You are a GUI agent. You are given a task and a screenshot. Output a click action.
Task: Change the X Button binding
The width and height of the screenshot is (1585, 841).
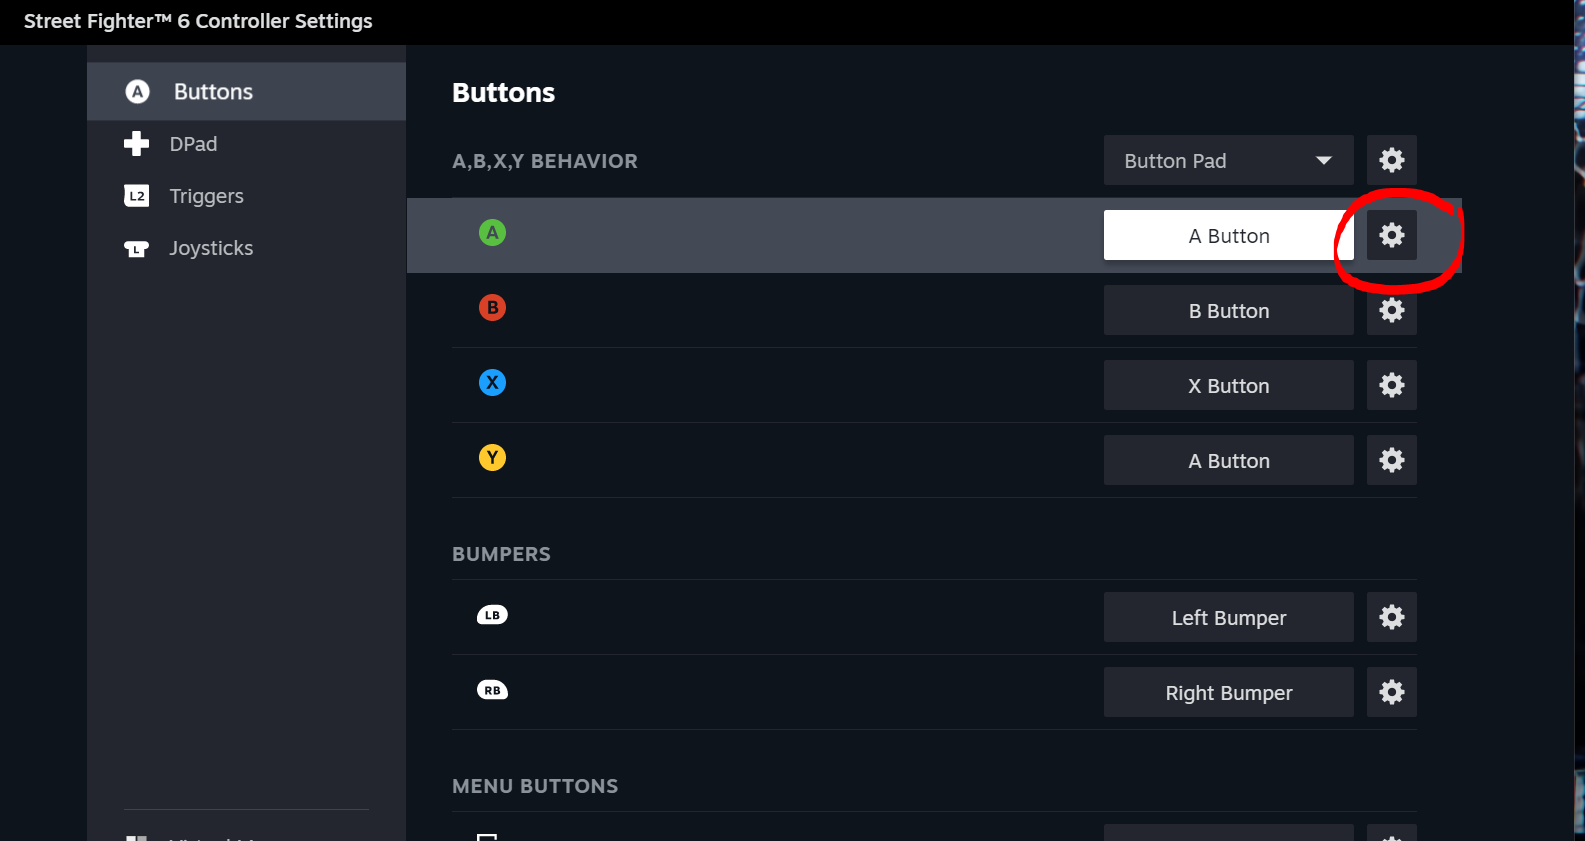pyautogui.click(x=1228, y=385)
